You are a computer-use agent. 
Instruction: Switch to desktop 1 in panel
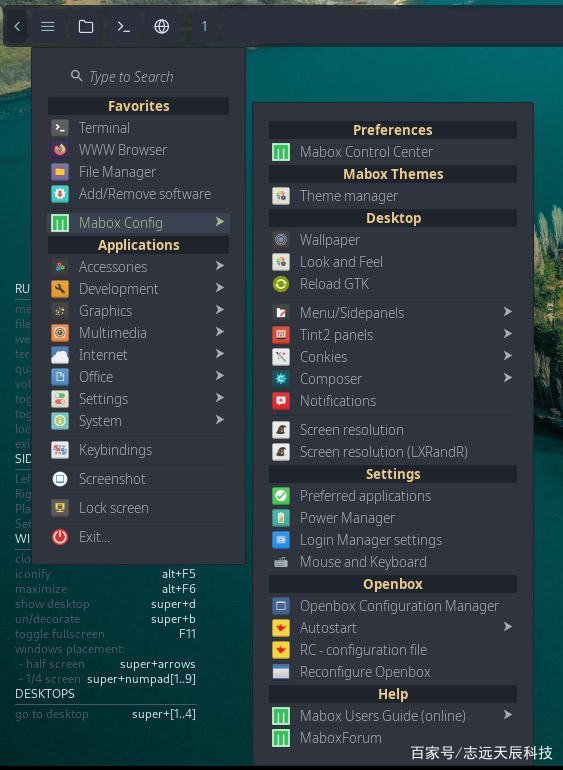(204, 26)
